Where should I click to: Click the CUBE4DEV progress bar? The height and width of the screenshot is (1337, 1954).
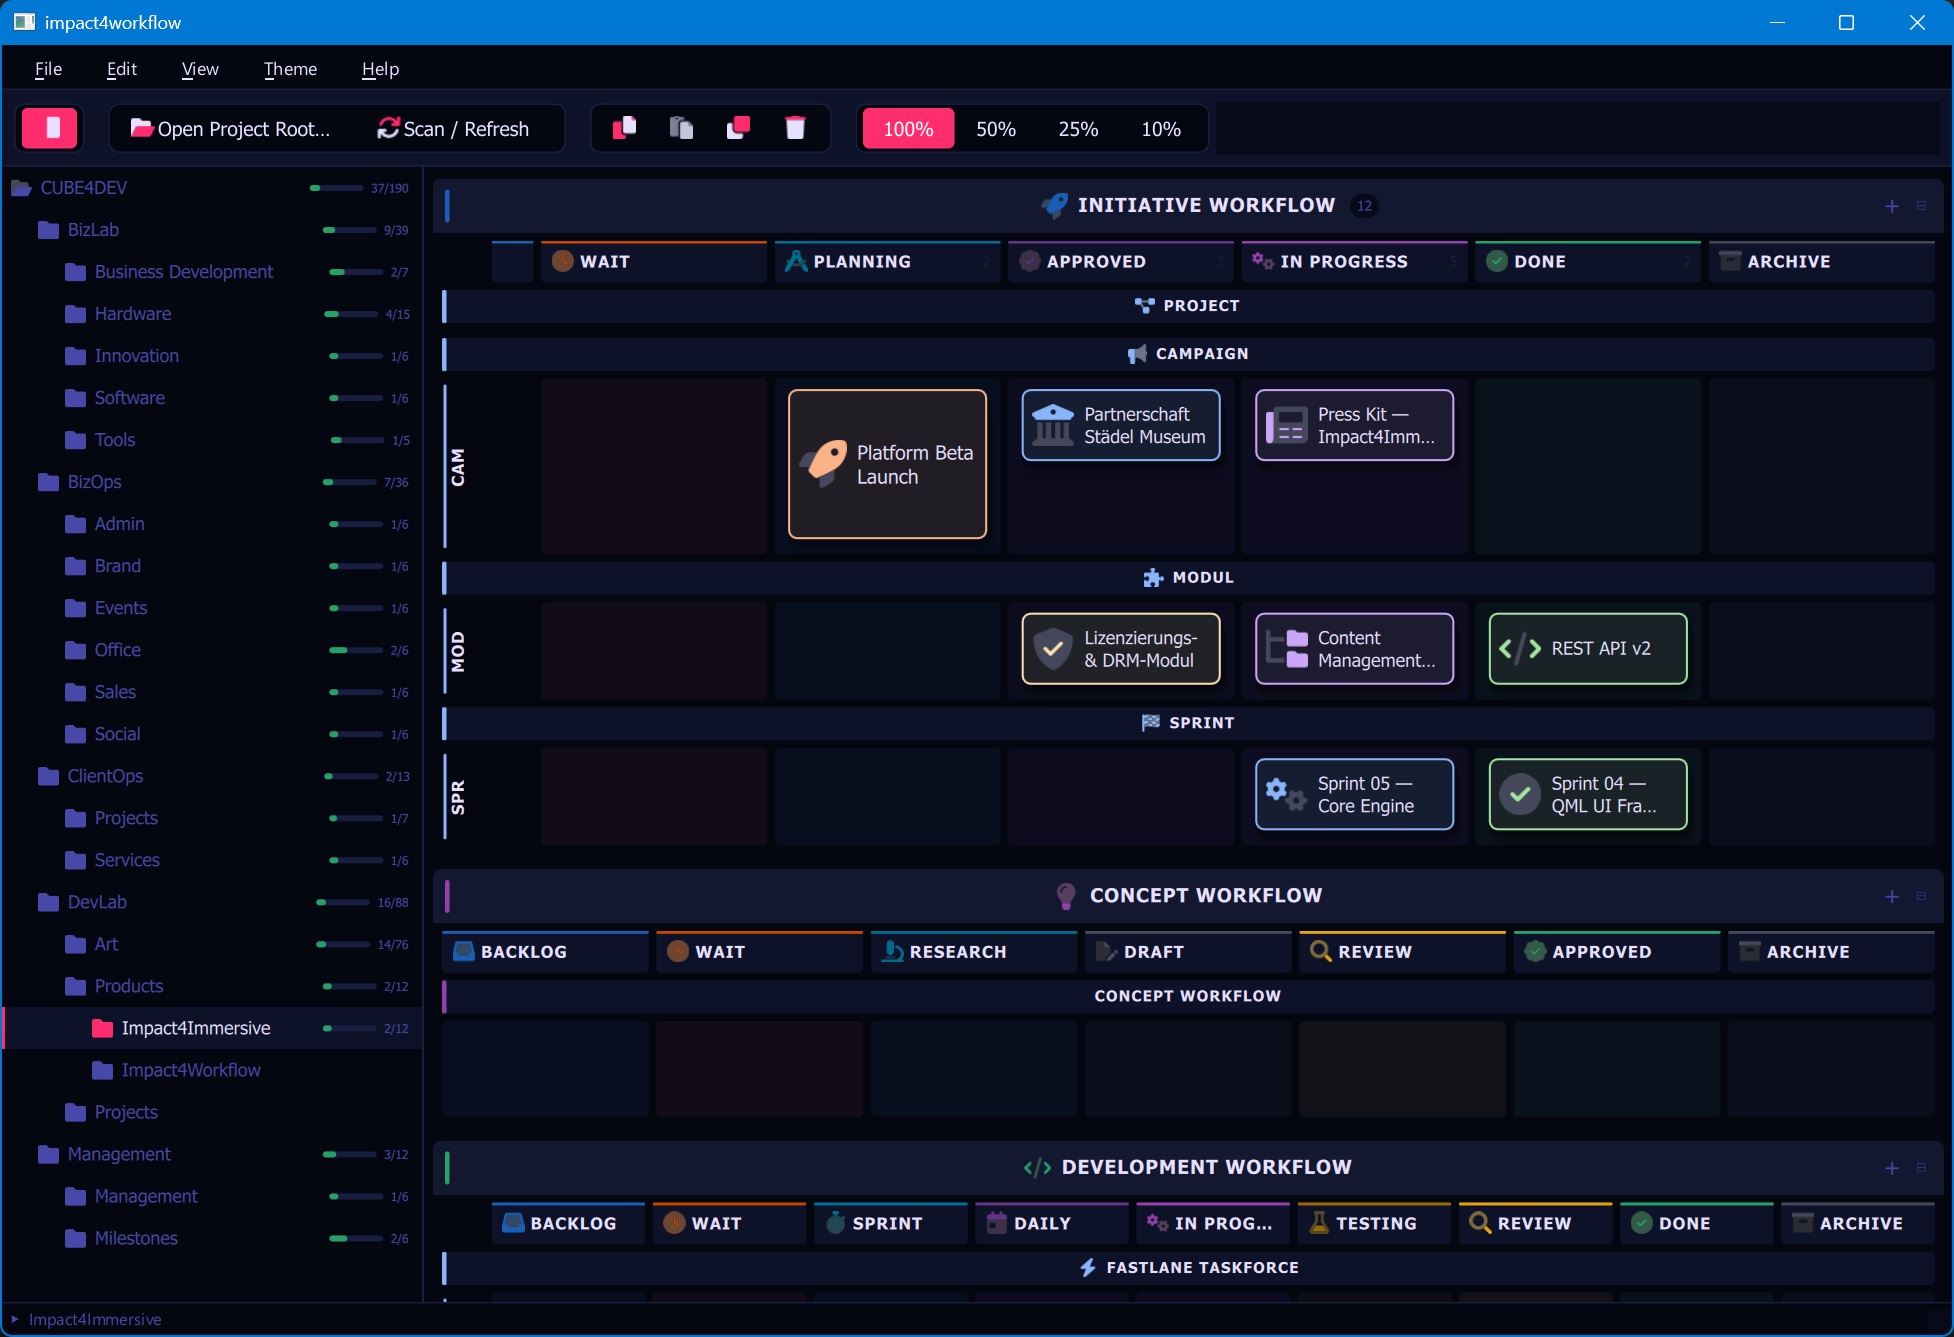[336, 188]
